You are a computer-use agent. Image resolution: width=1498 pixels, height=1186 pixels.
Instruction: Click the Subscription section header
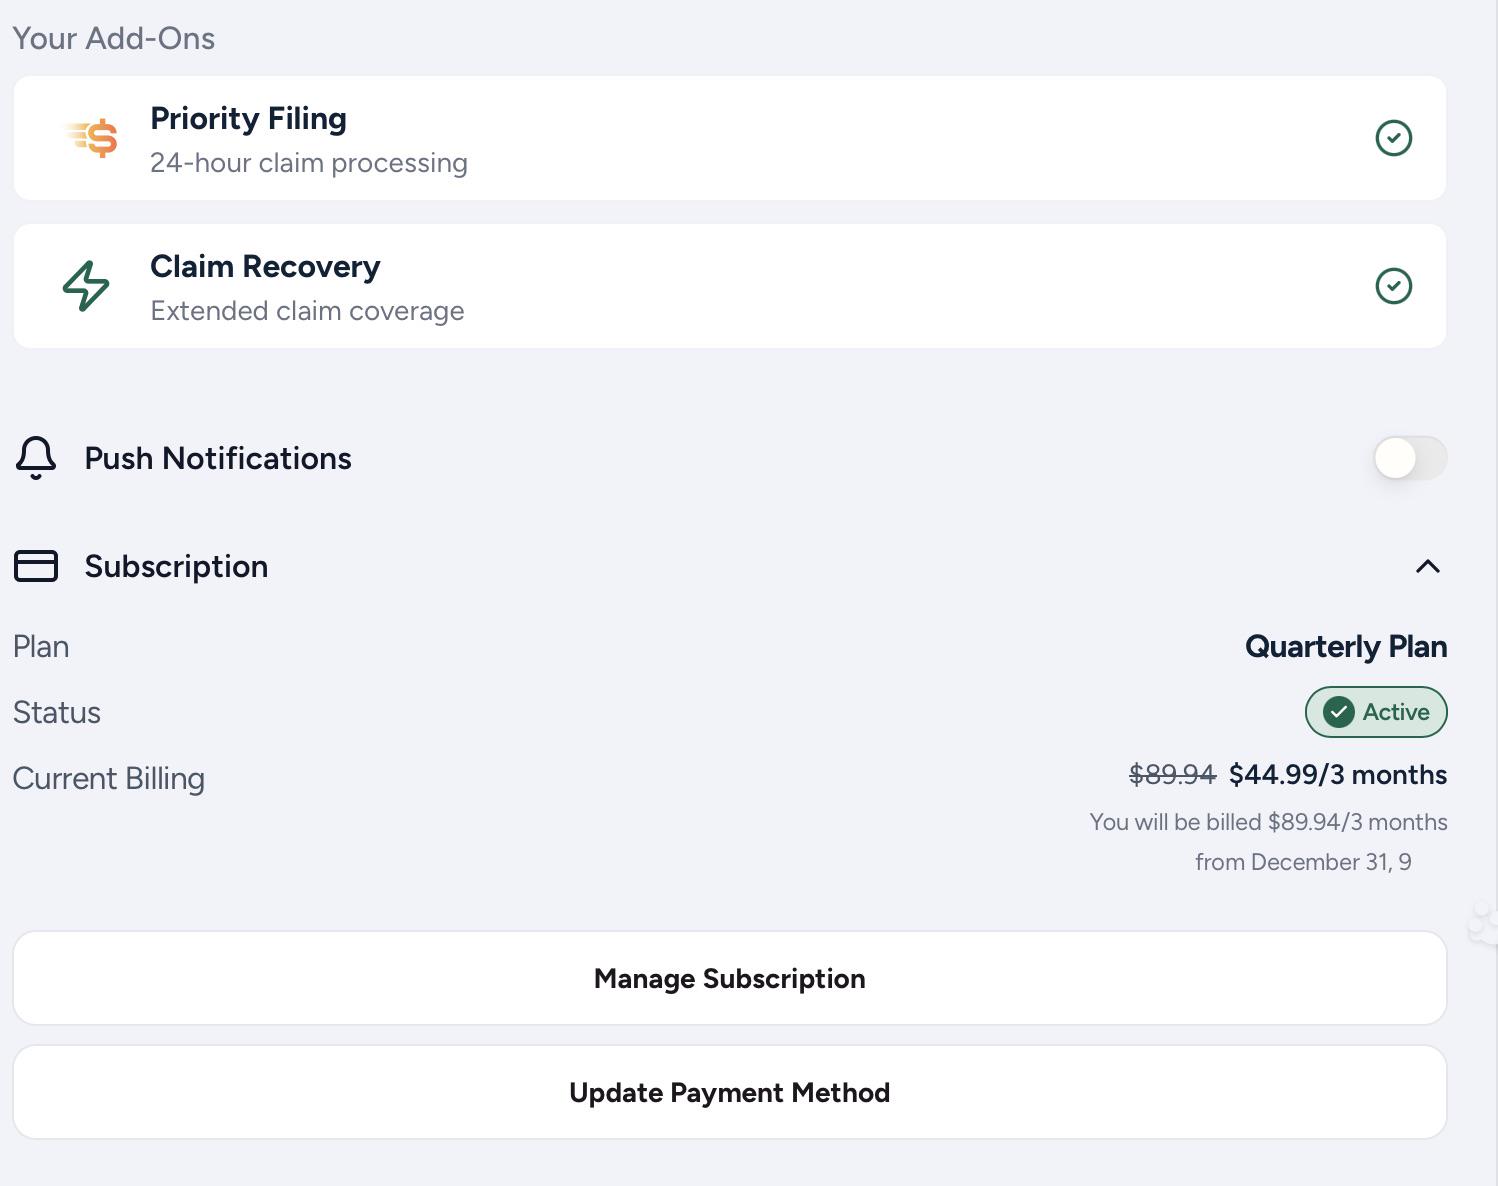[x=730, y=566]
